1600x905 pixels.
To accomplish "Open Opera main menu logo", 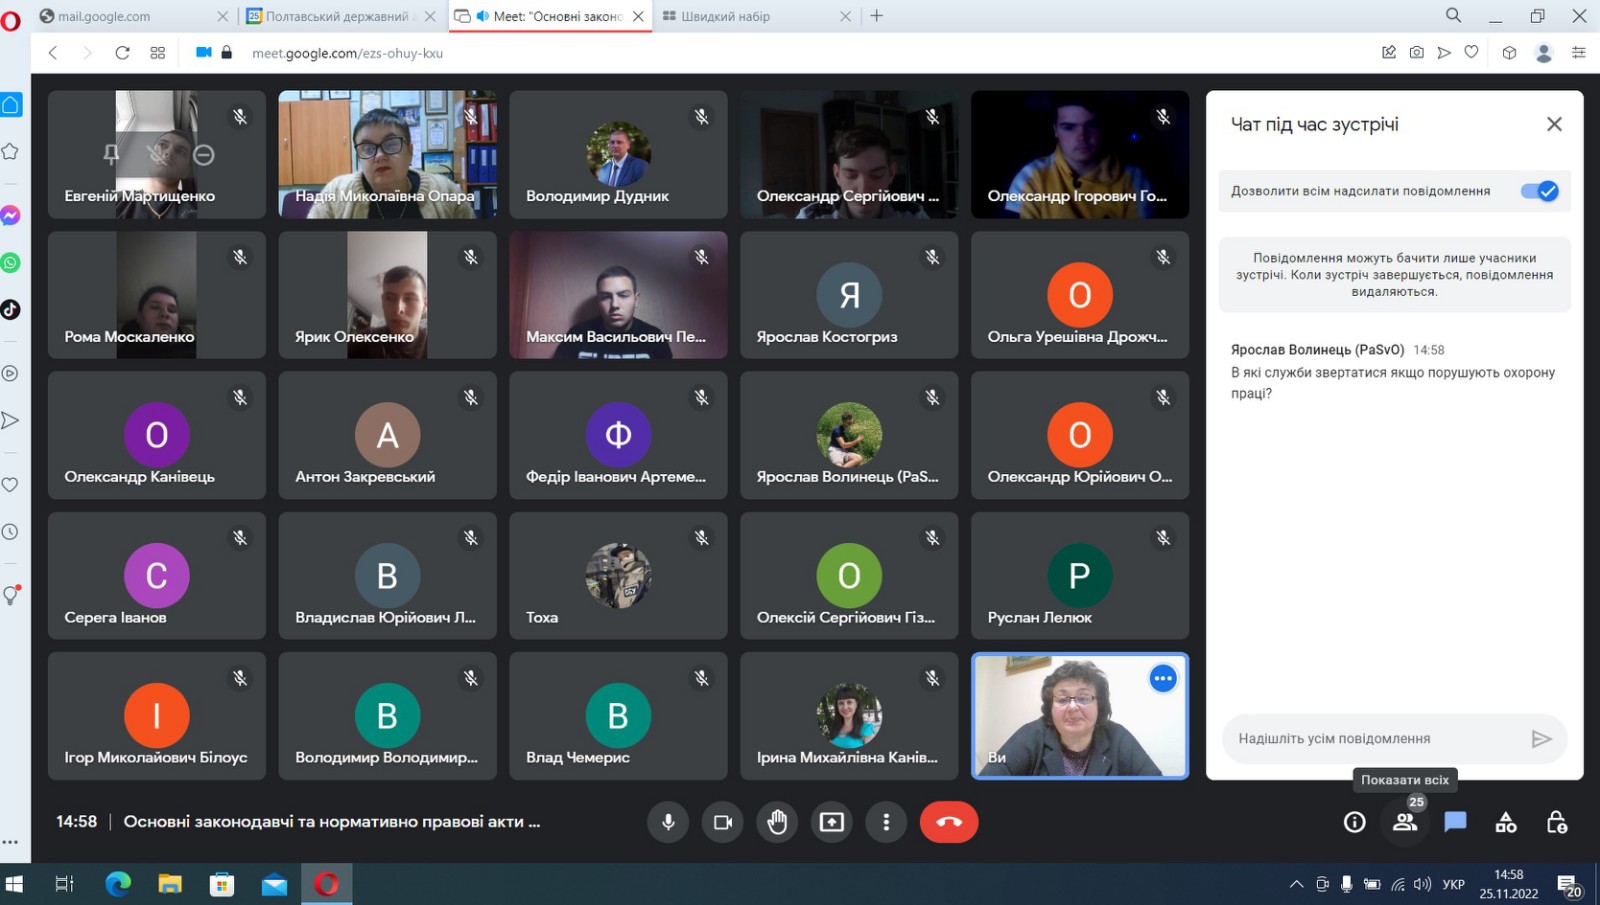I will click(11, 20).
